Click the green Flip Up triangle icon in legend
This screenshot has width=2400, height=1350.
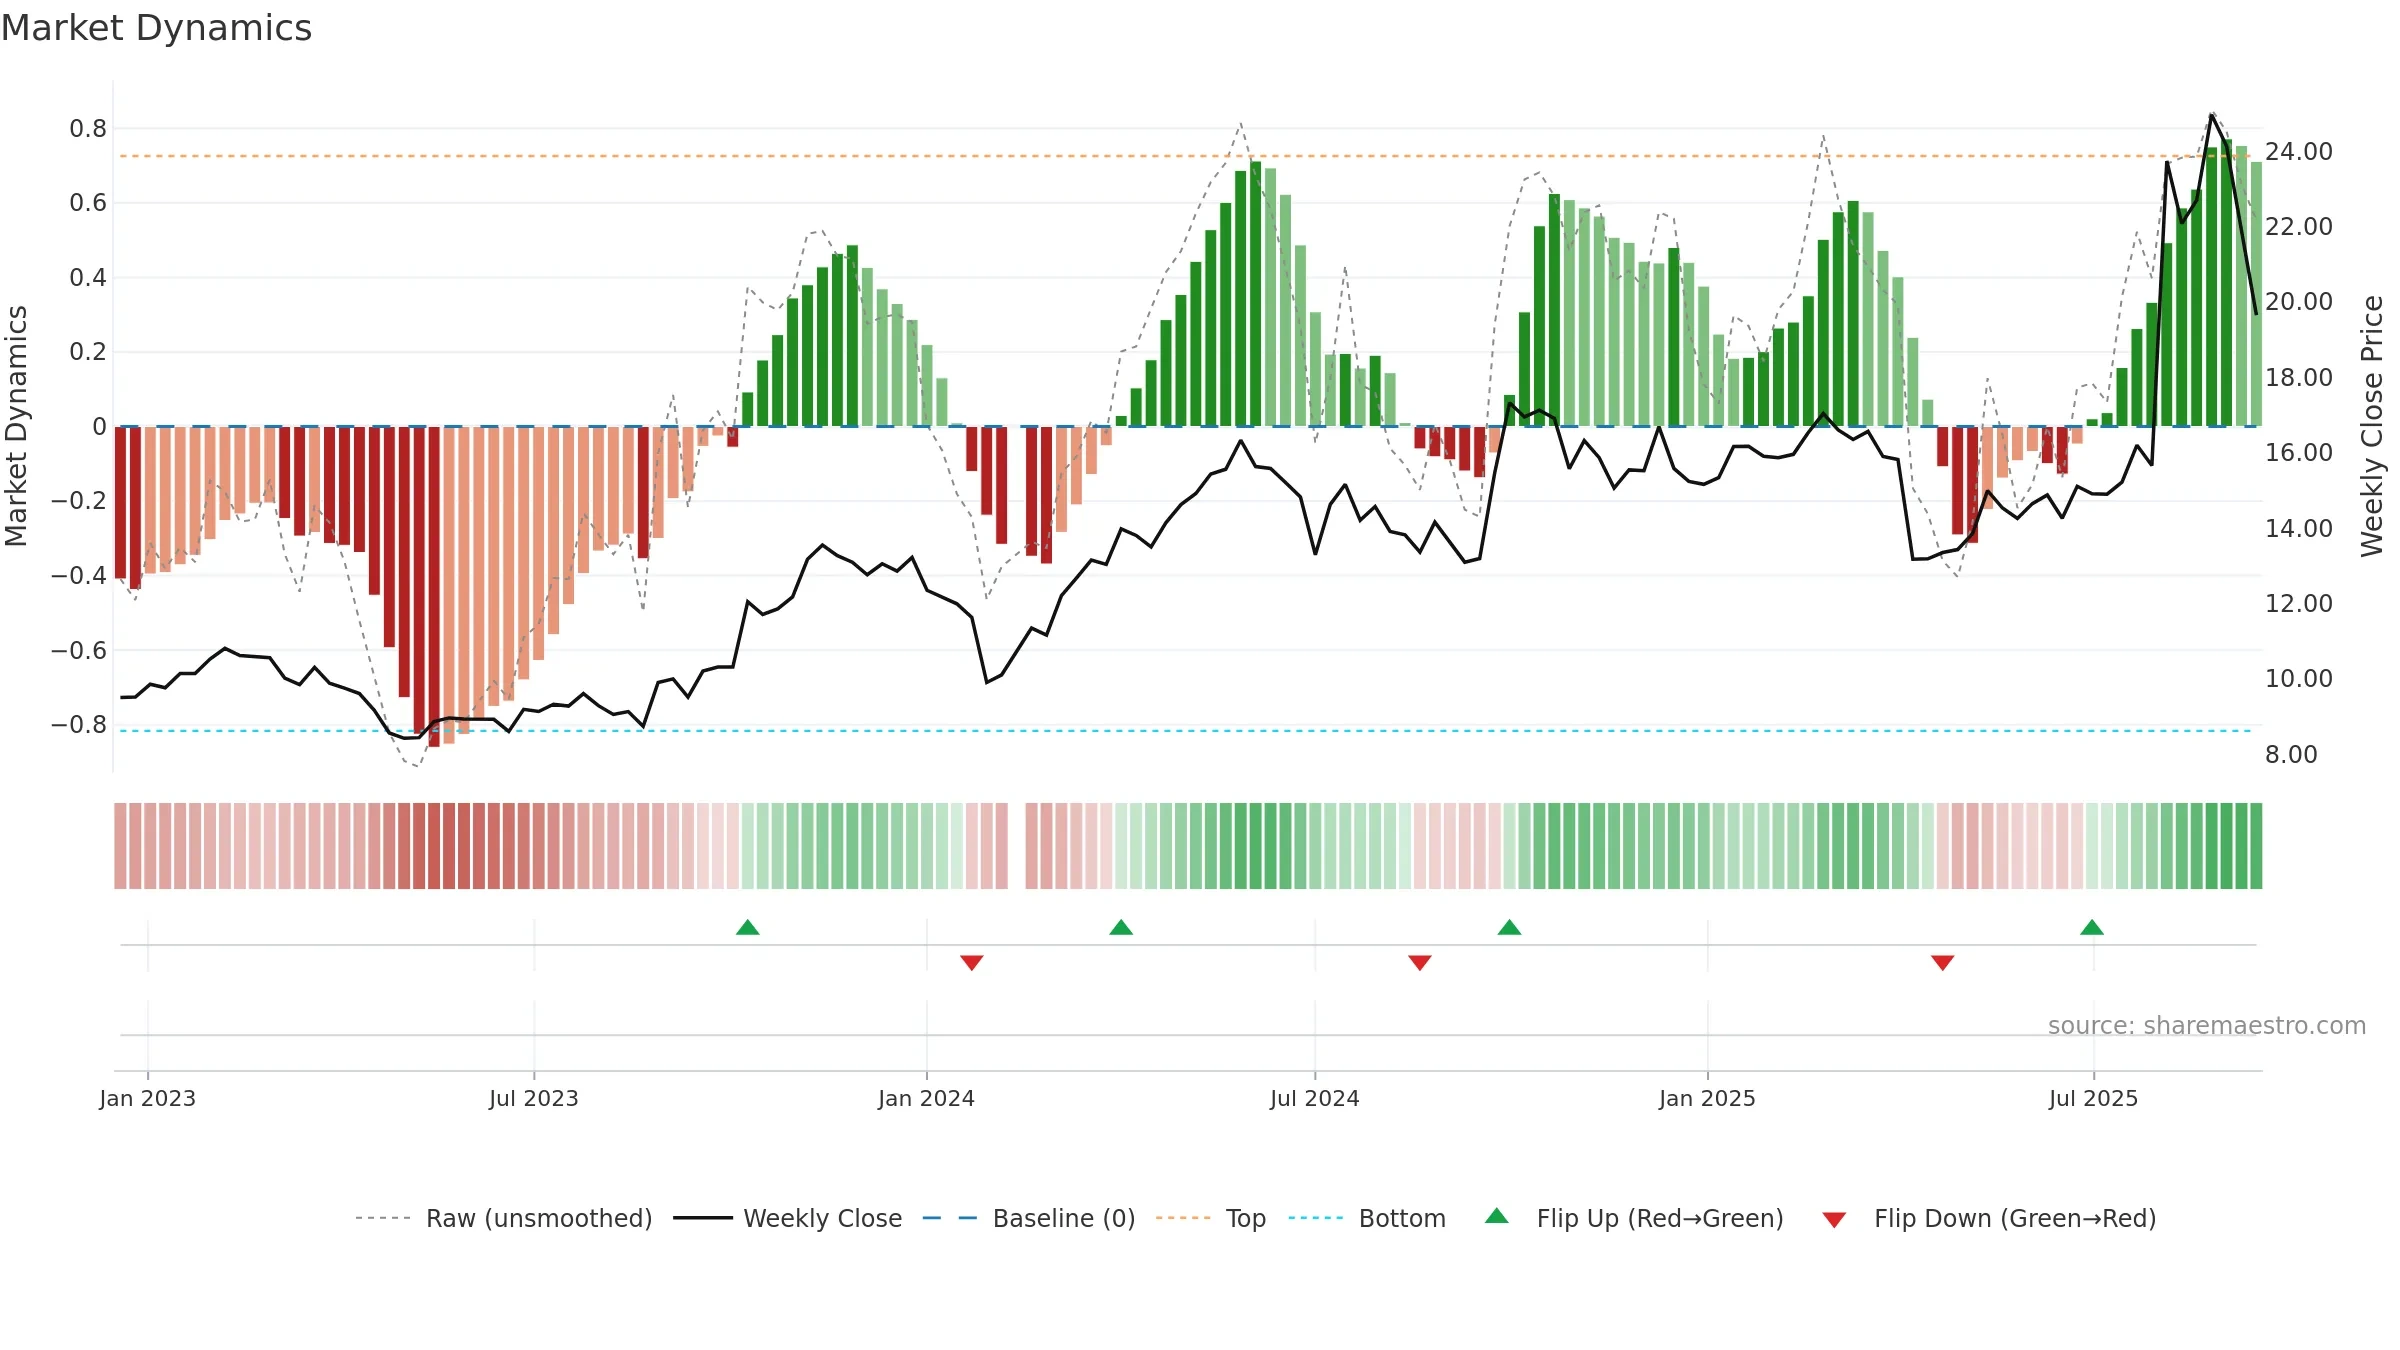click(x=1497, y=1216)
